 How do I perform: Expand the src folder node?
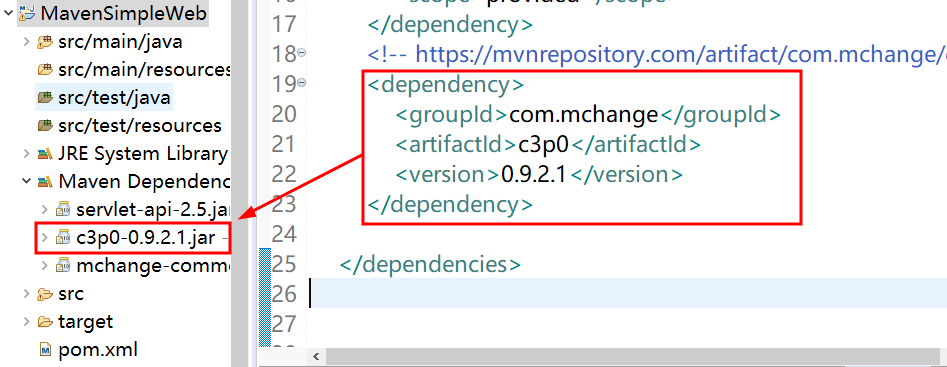[x=26, y=293]
